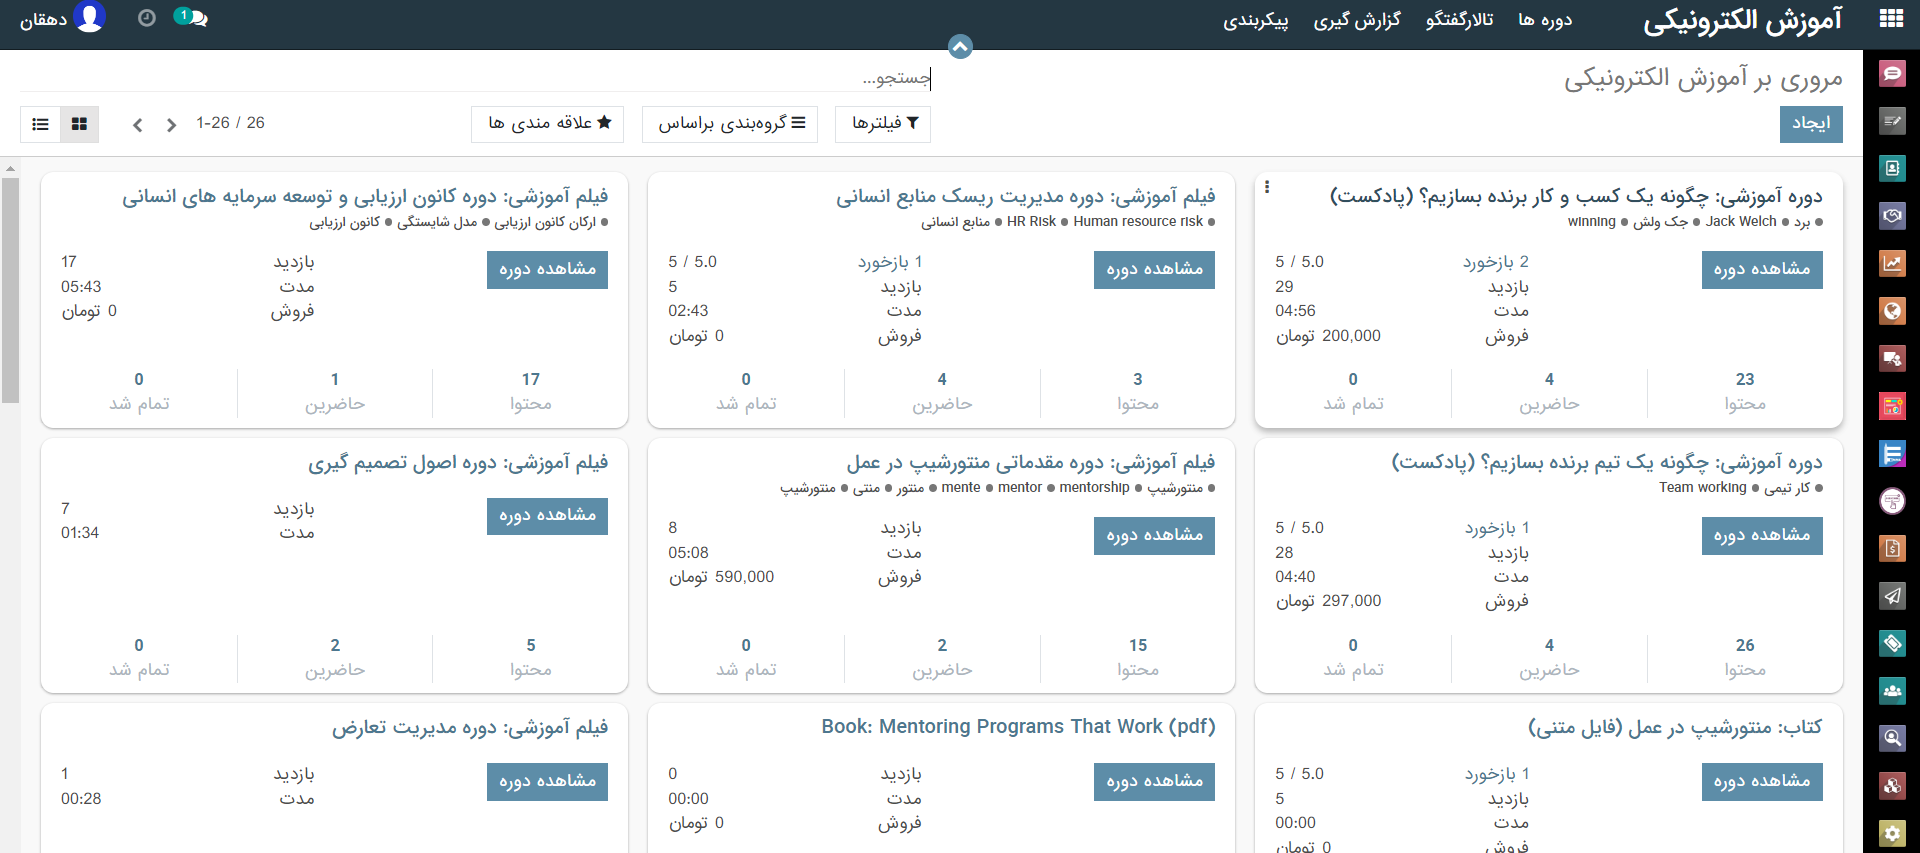Open the تالارگفتگو menu

[x=1460, y=20]
